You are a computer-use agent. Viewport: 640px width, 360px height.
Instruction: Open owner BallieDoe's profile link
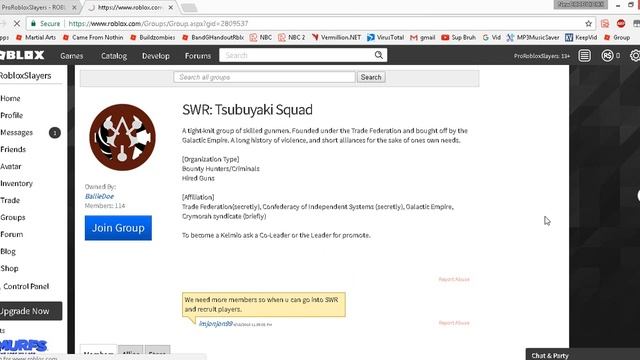point(99,196)
